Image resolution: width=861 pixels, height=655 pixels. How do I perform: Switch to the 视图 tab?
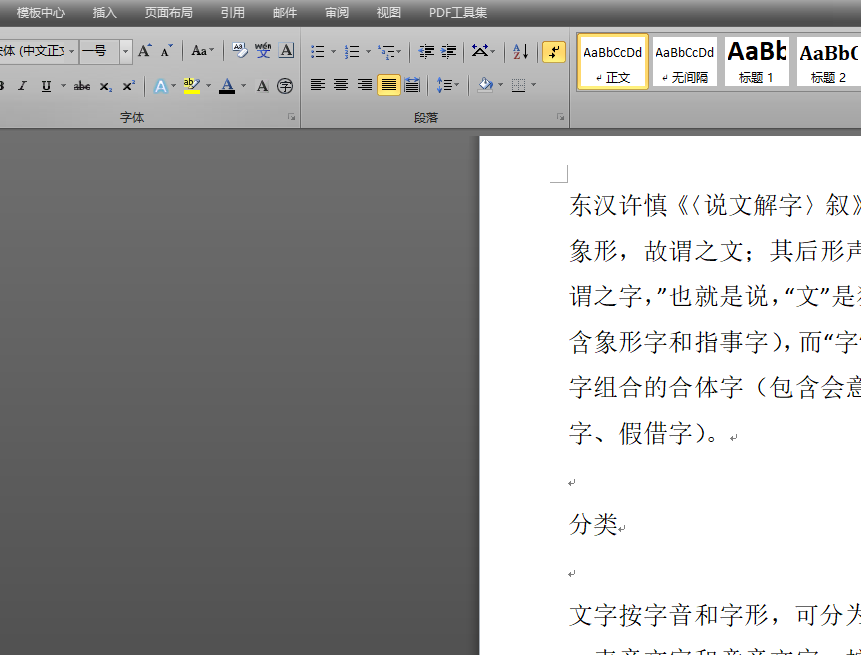point(388,13)
